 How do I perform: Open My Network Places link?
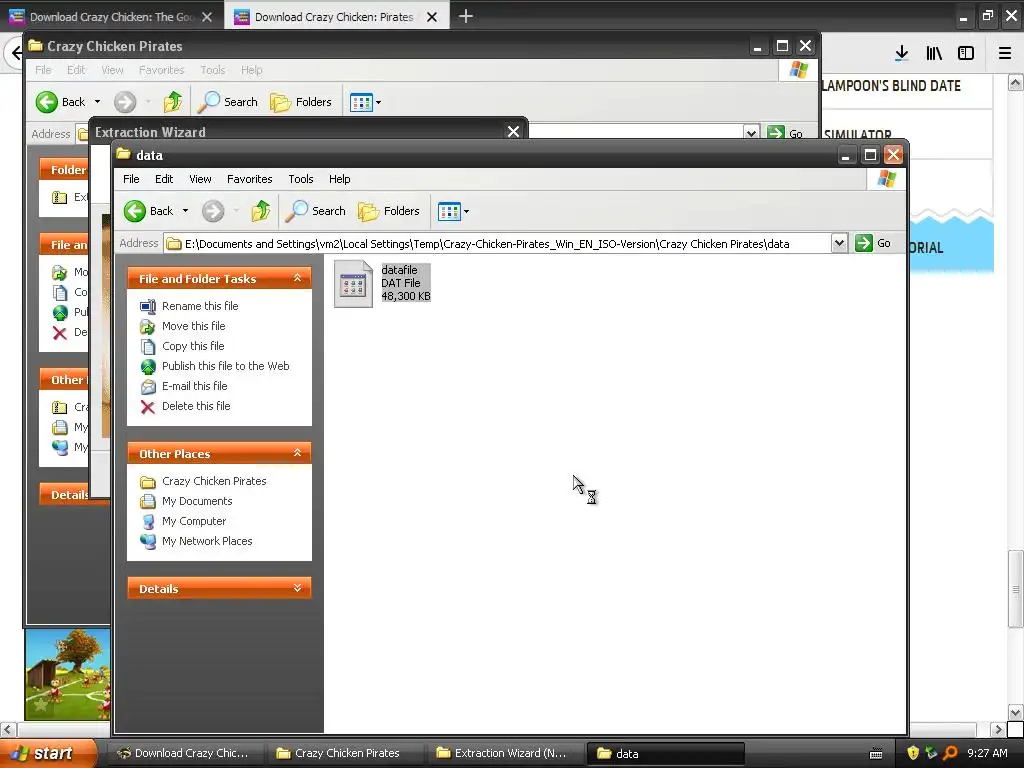coord(207,541)
